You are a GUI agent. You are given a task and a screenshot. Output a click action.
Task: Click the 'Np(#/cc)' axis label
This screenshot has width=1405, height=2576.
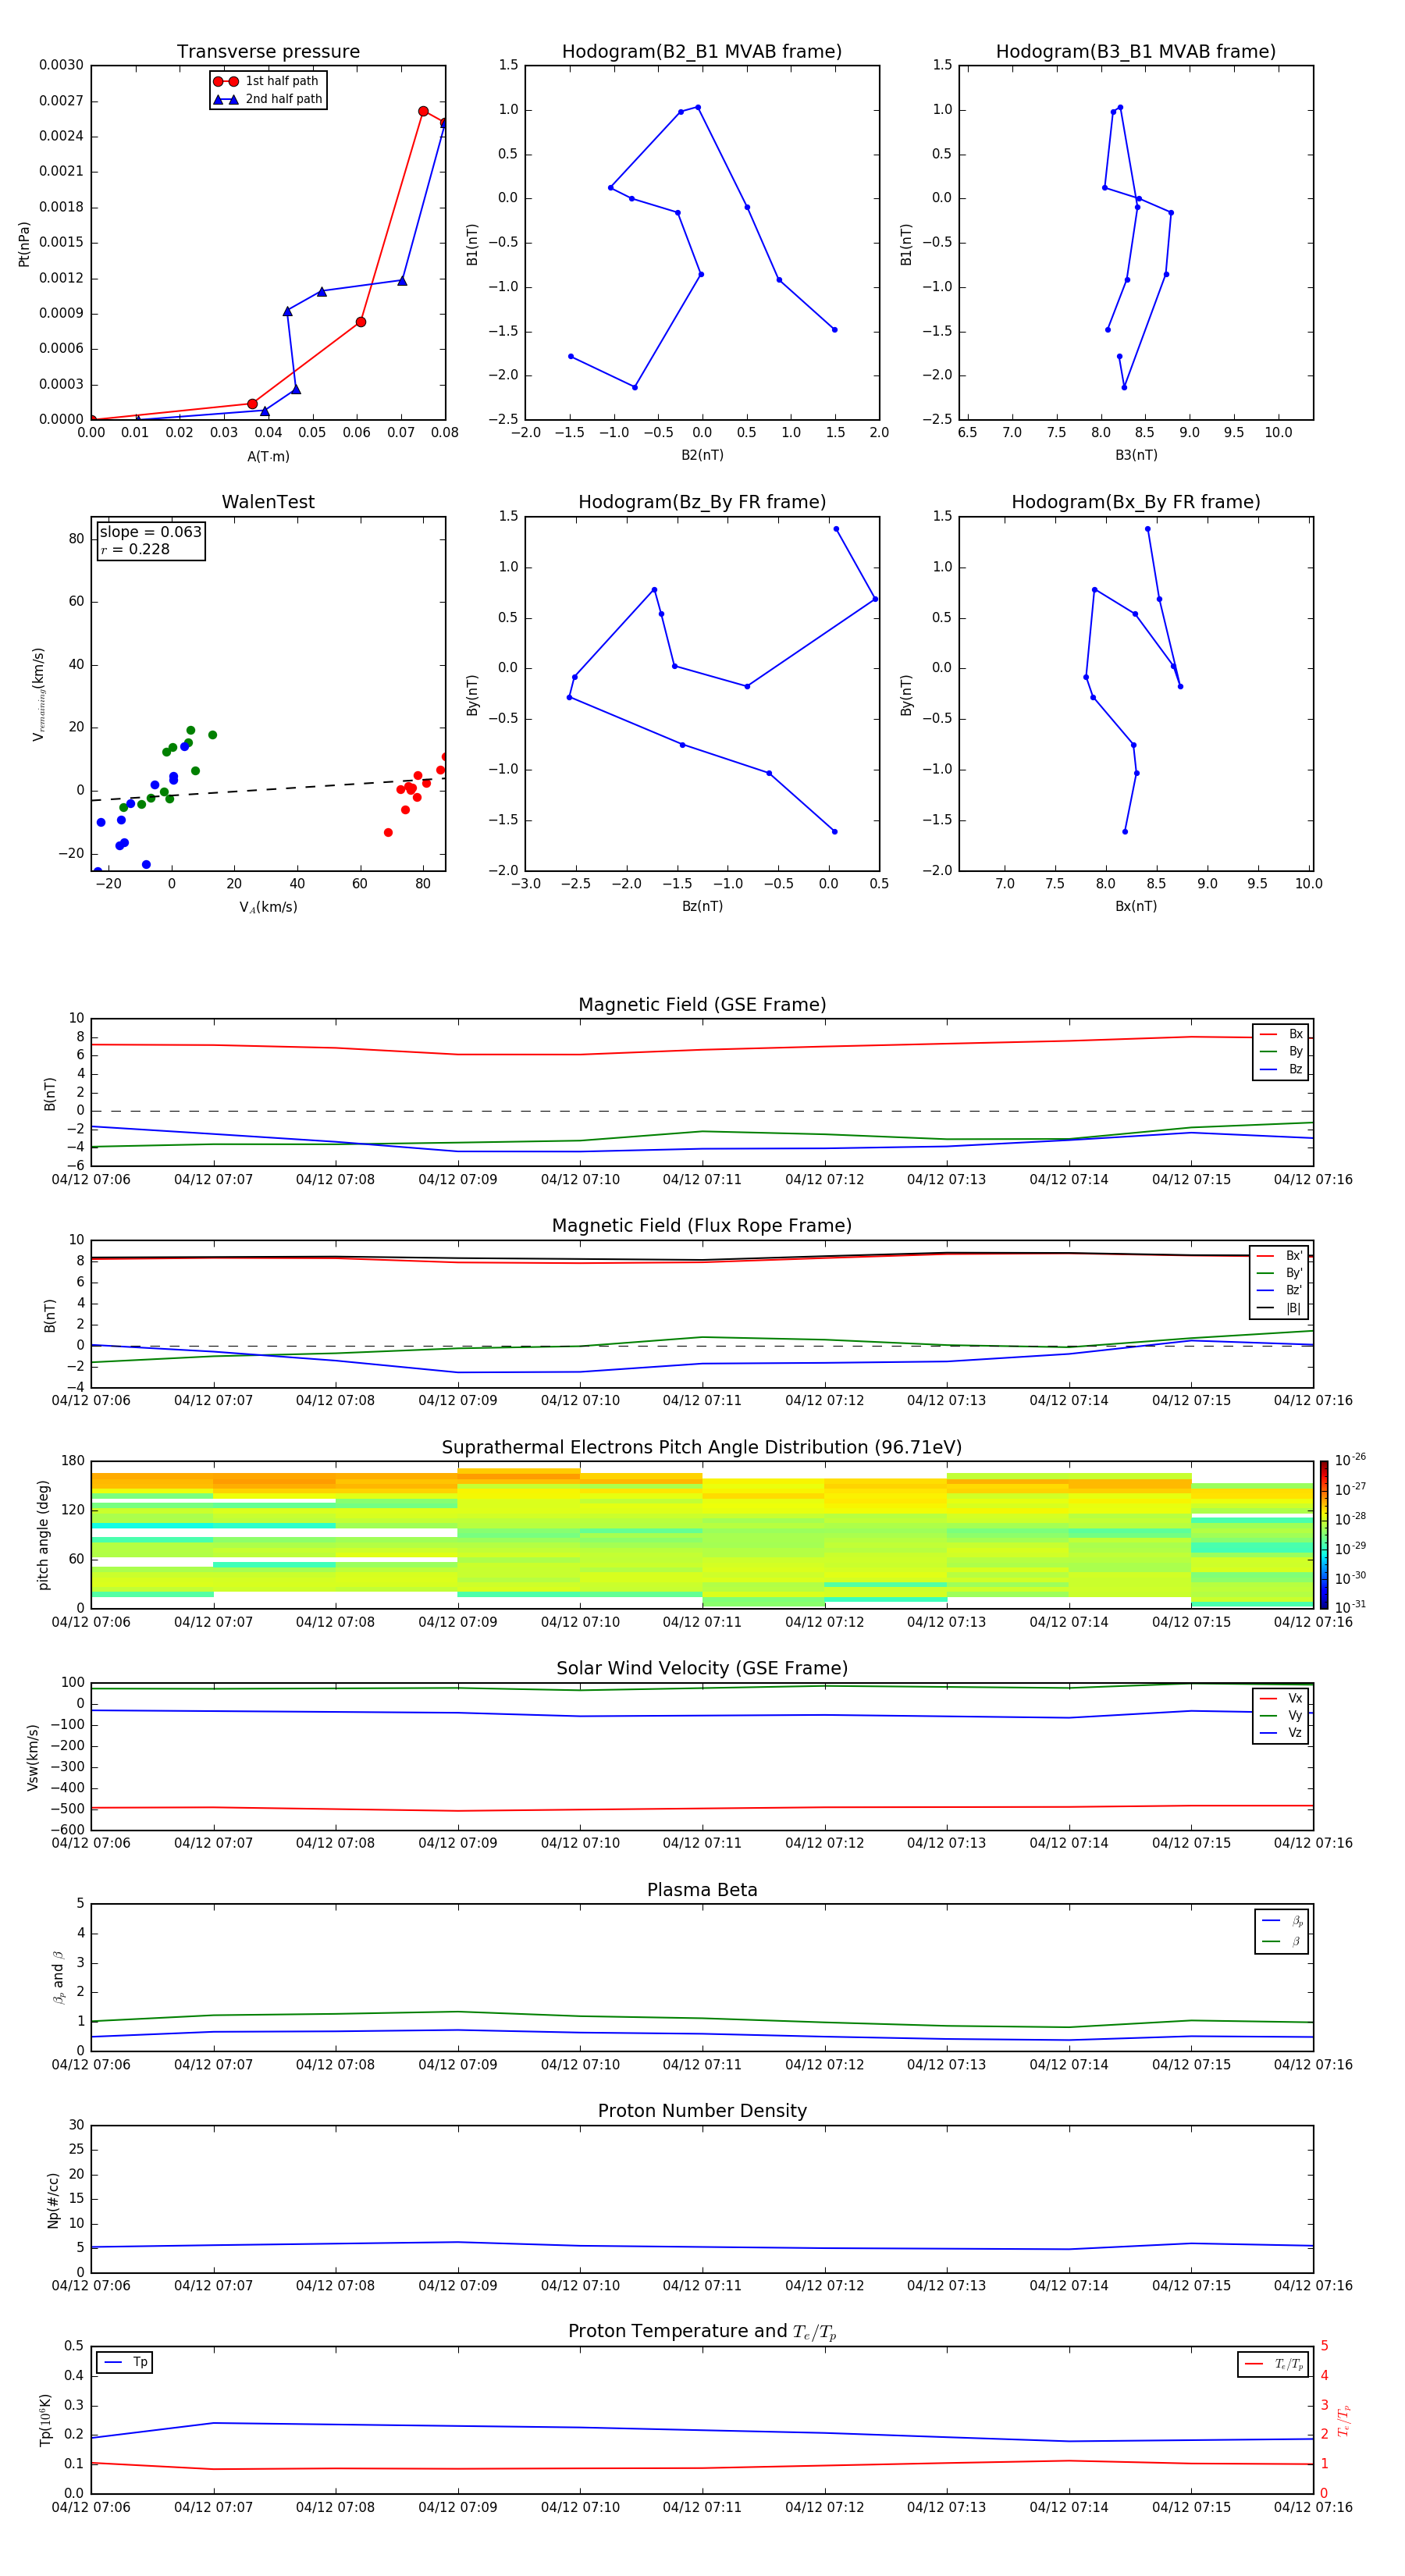click(53, 2200)
